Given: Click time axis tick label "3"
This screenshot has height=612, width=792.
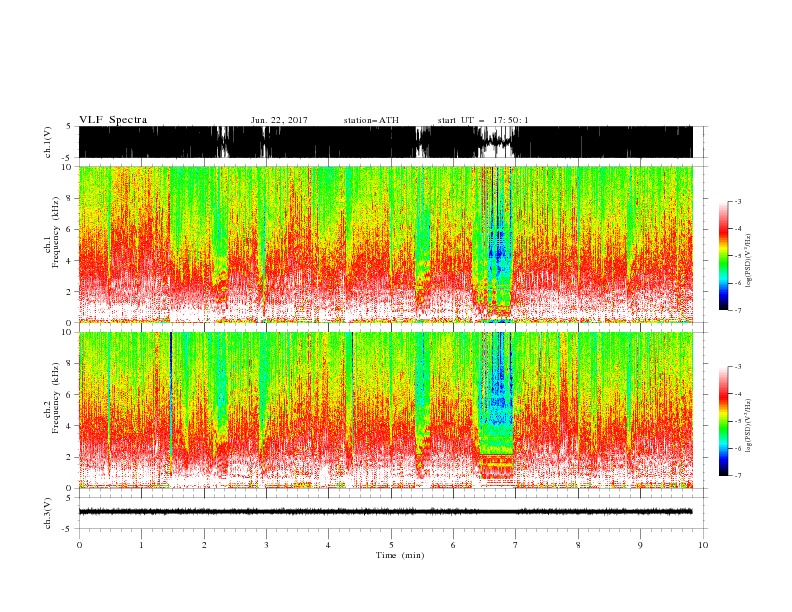Looking at the screenshot, I should click(x=266, y=545).
